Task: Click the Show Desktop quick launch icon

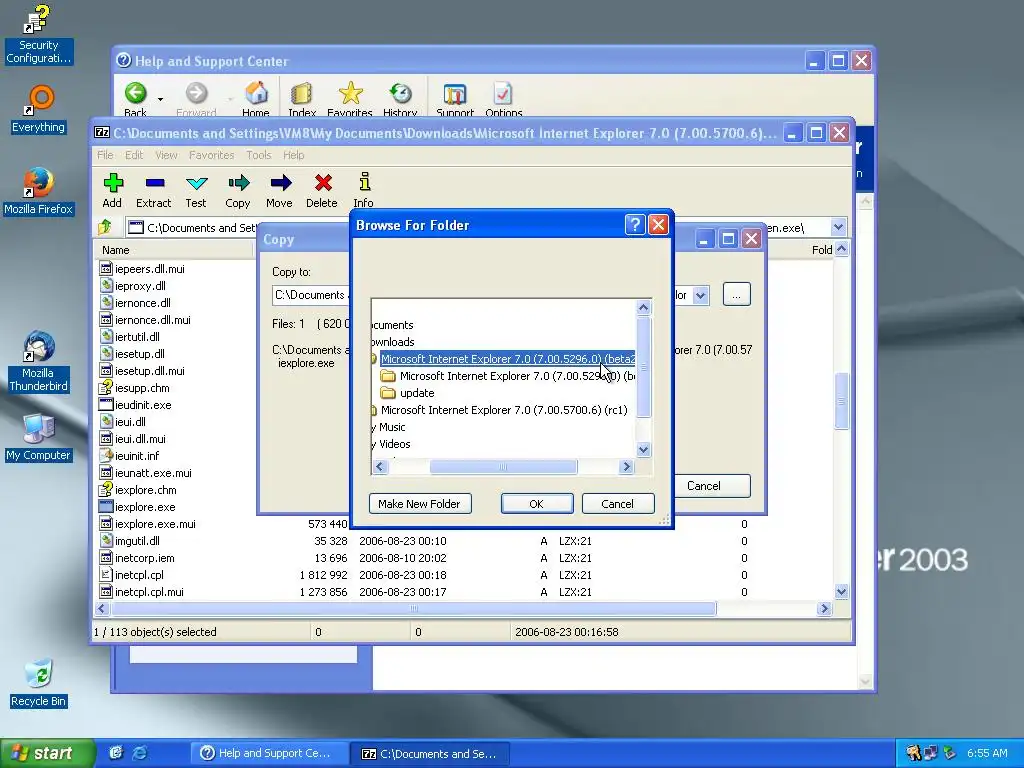Action: click(x=116, y=753)
